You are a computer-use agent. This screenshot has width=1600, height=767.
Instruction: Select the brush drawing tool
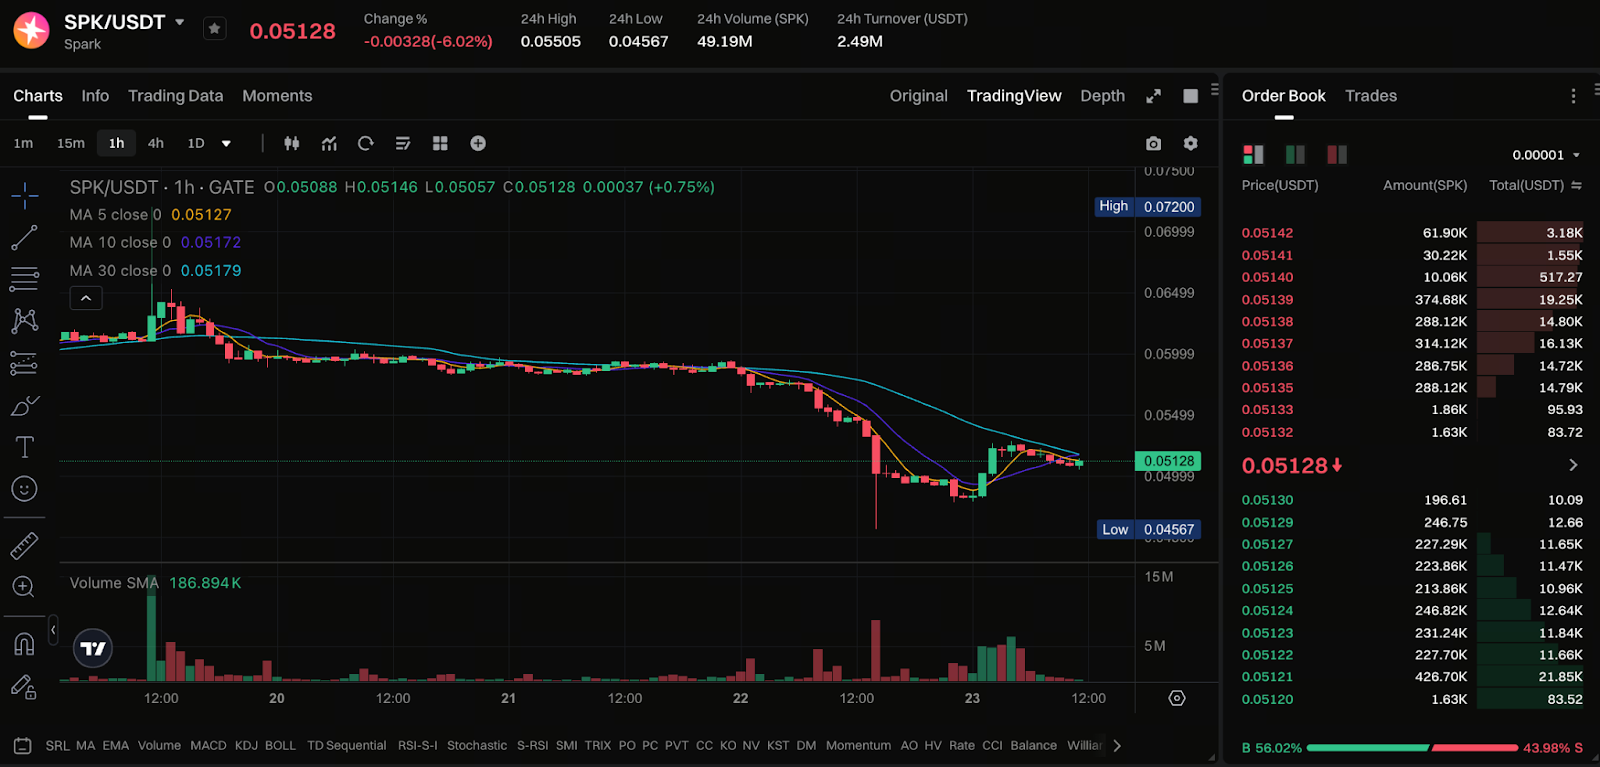coord(24,405)
